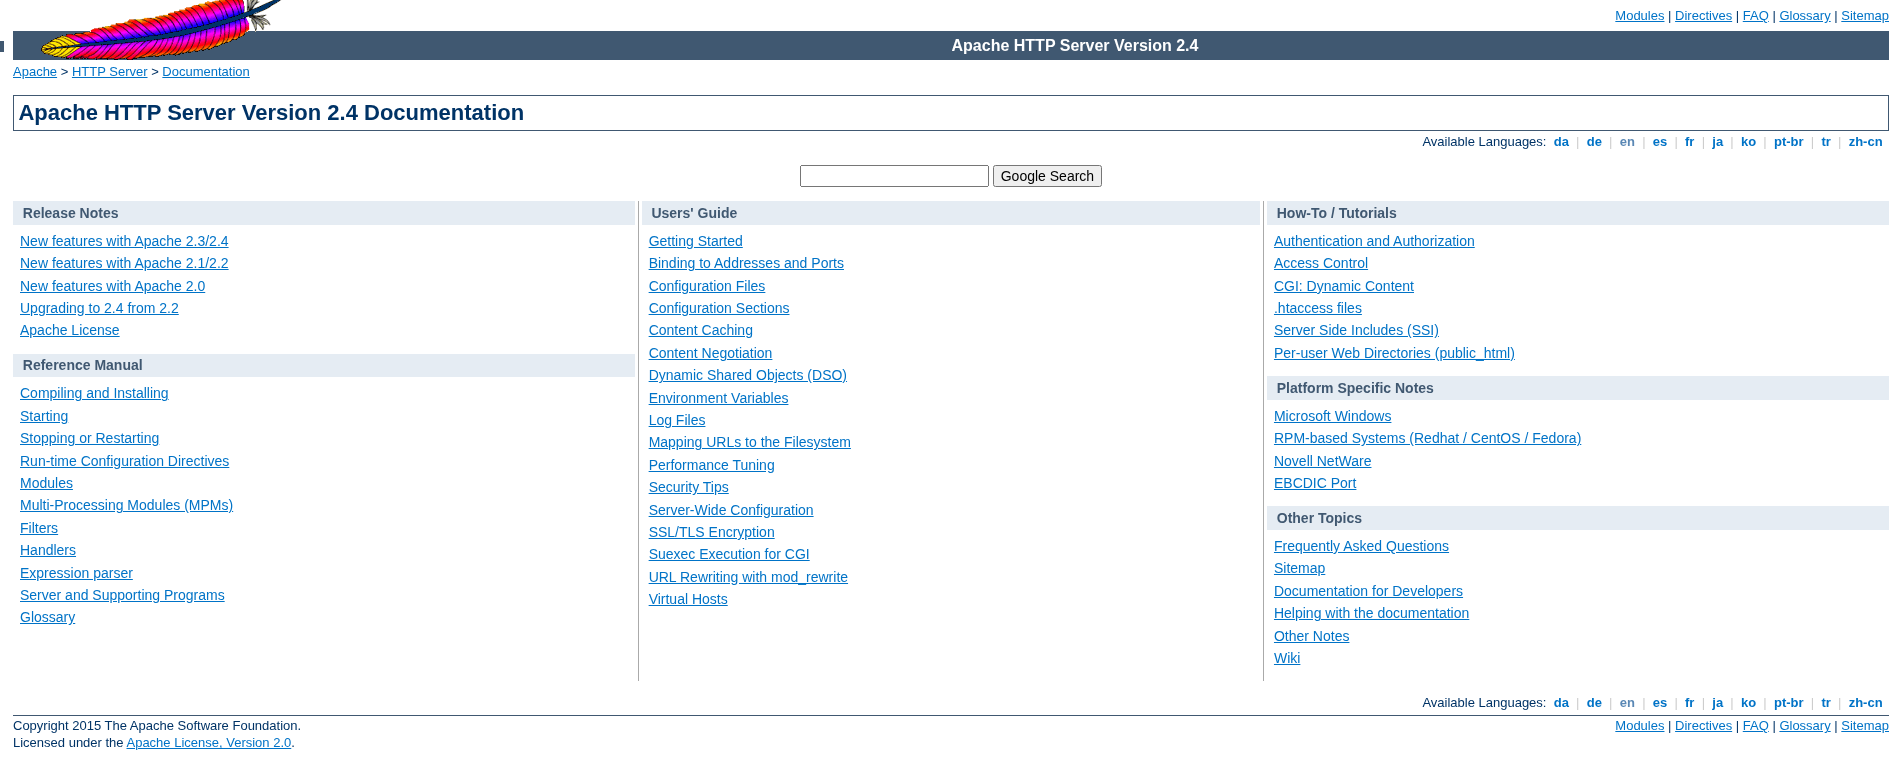Open Configuration Sections

click(719, 308)
